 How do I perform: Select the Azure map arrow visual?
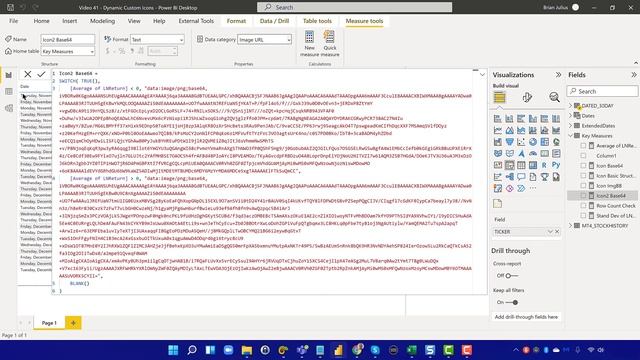click(521, 154)
